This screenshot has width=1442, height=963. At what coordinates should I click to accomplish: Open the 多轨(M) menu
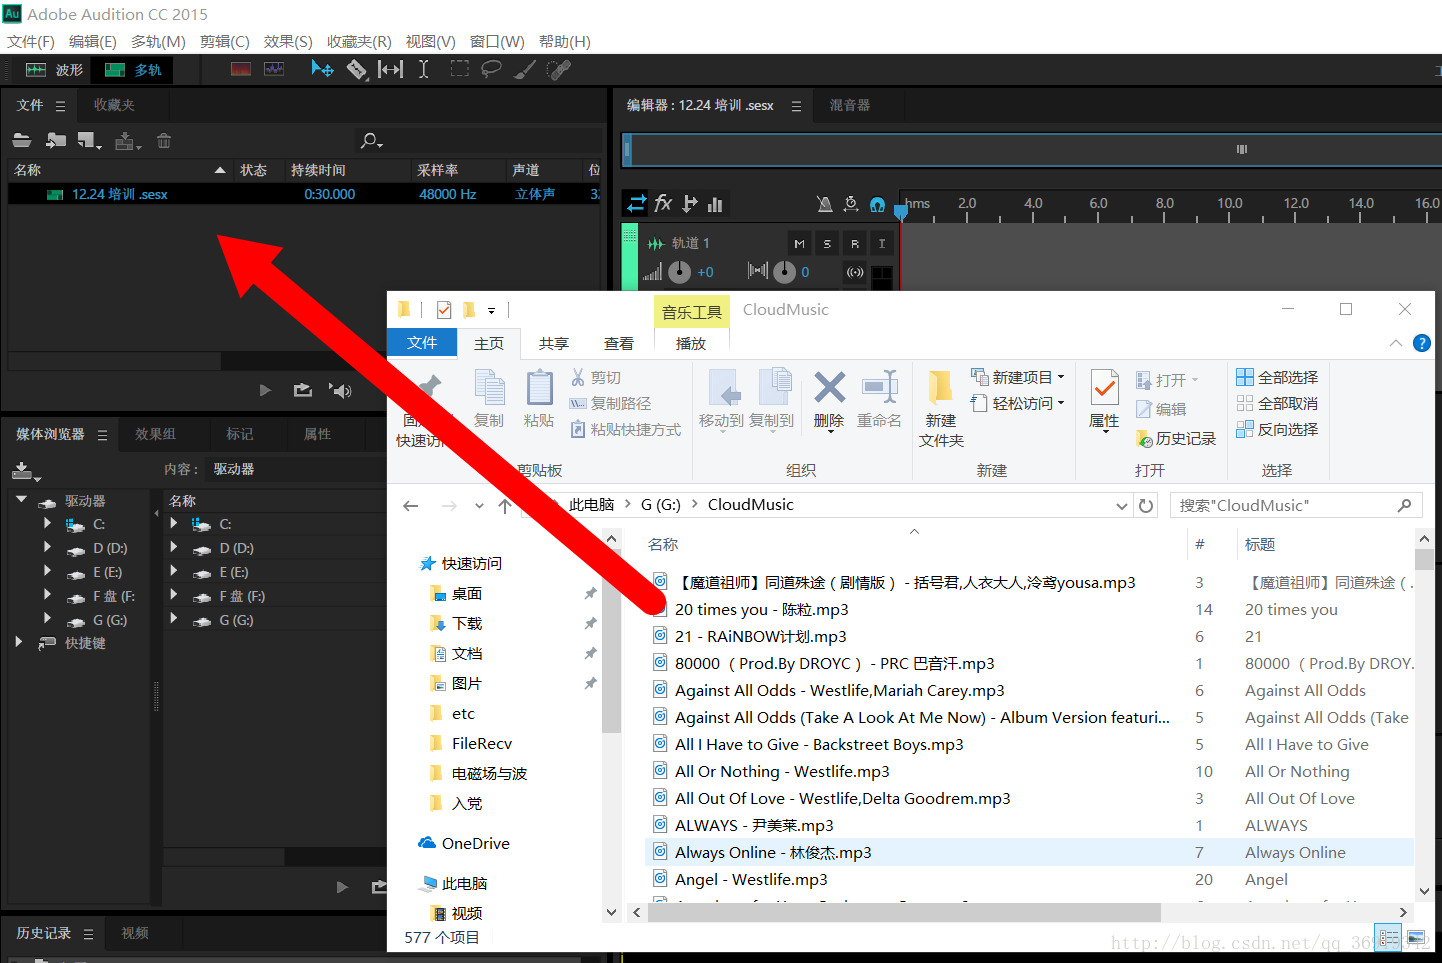[x=158, y=41]
